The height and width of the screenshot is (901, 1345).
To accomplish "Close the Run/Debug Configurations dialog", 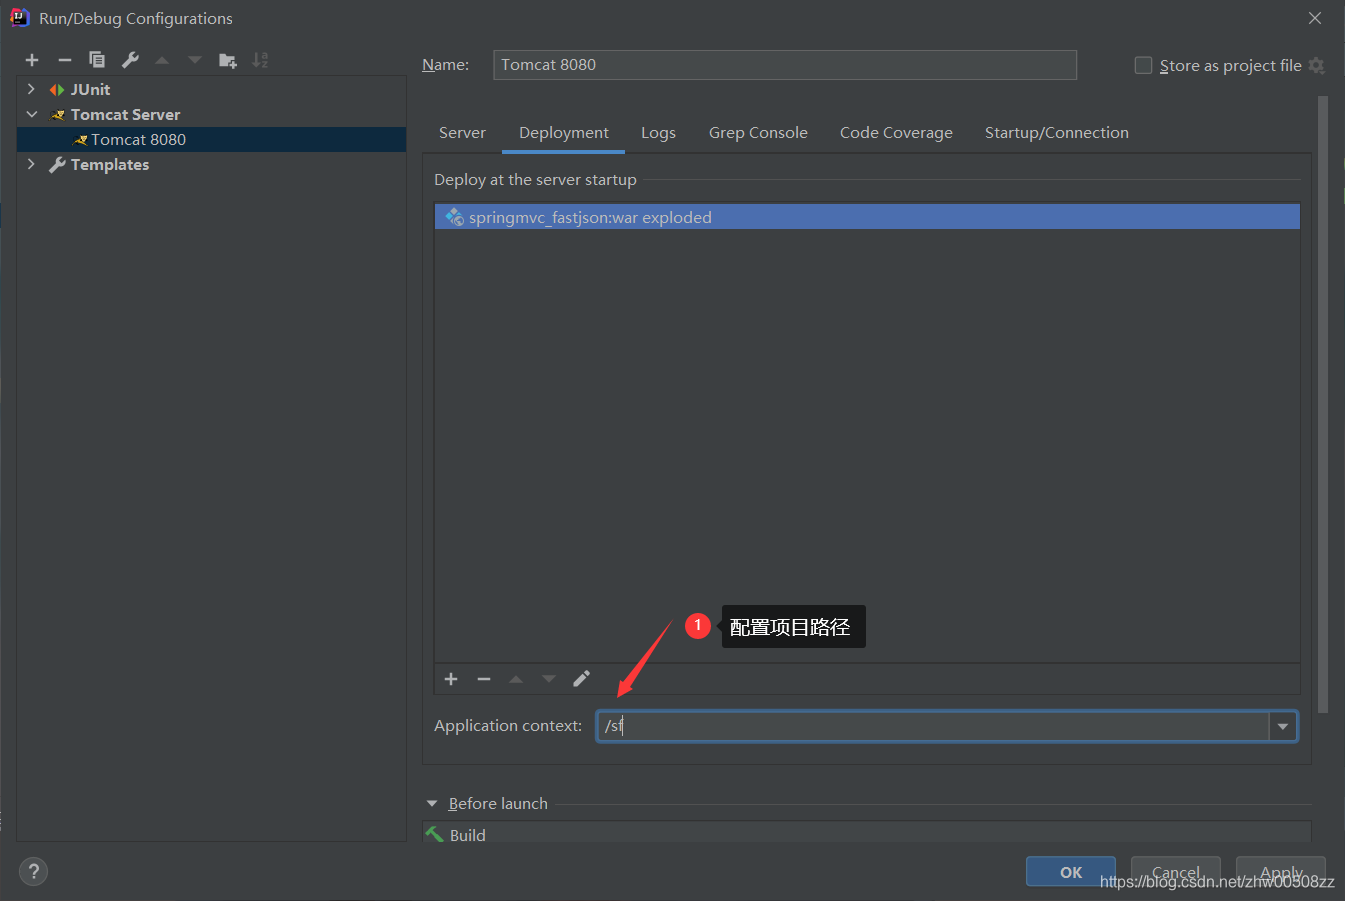I will tap(1315, 18).
